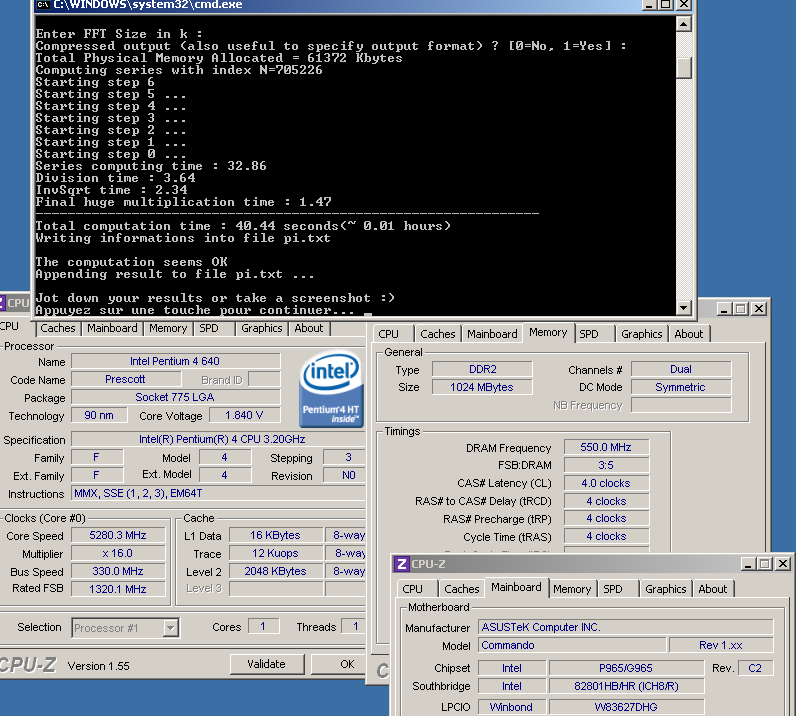
Task: Maximize the cmd.exe window
Action: tap(666, 5)
